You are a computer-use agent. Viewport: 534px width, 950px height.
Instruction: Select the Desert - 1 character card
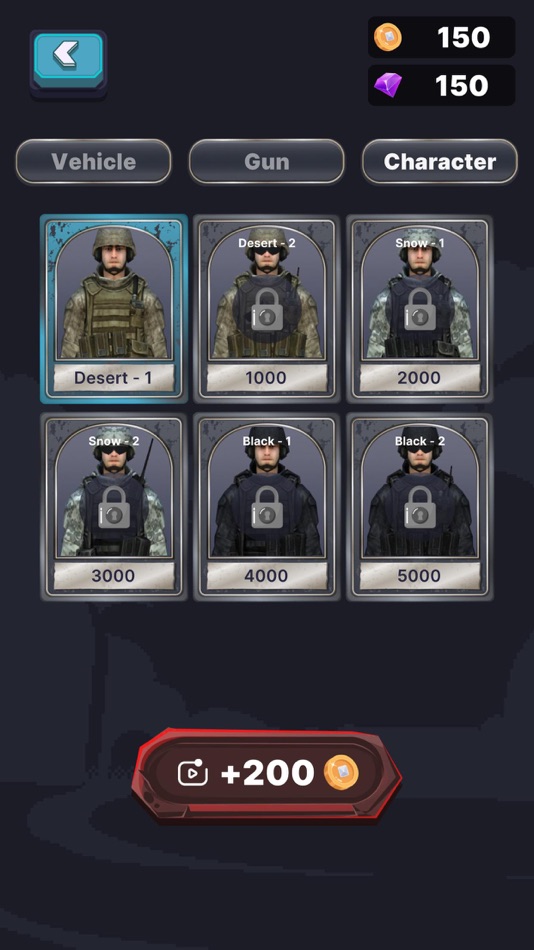pyautogui.click(x=114, y=309)
